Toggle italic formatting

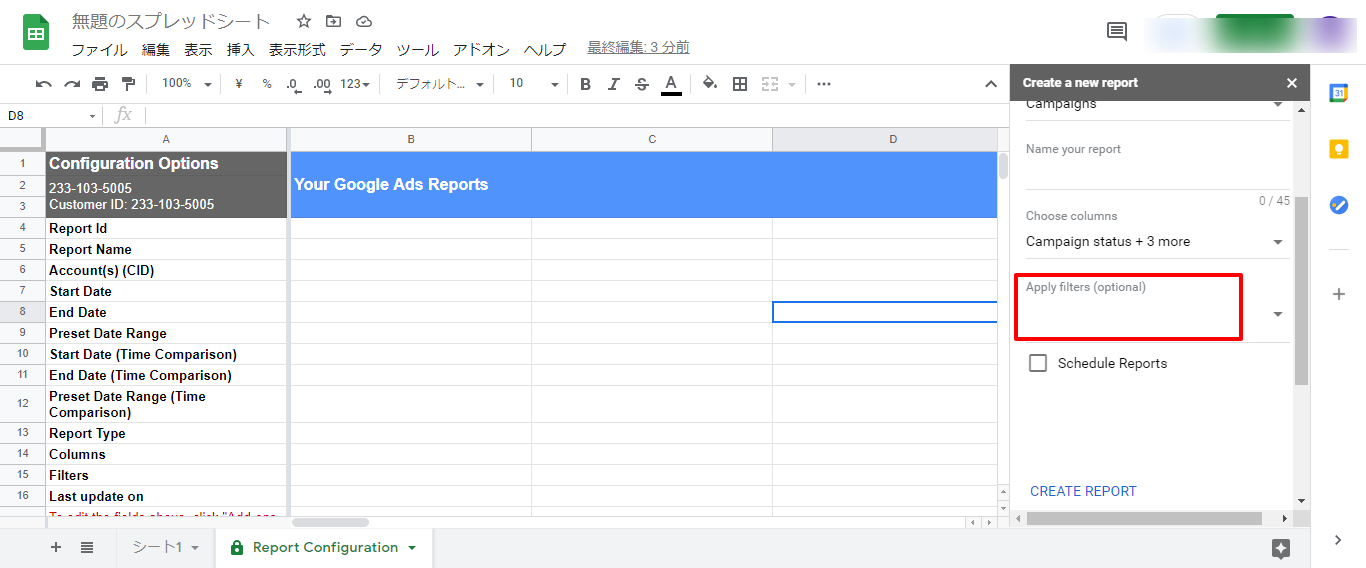[x=614, y=84]
